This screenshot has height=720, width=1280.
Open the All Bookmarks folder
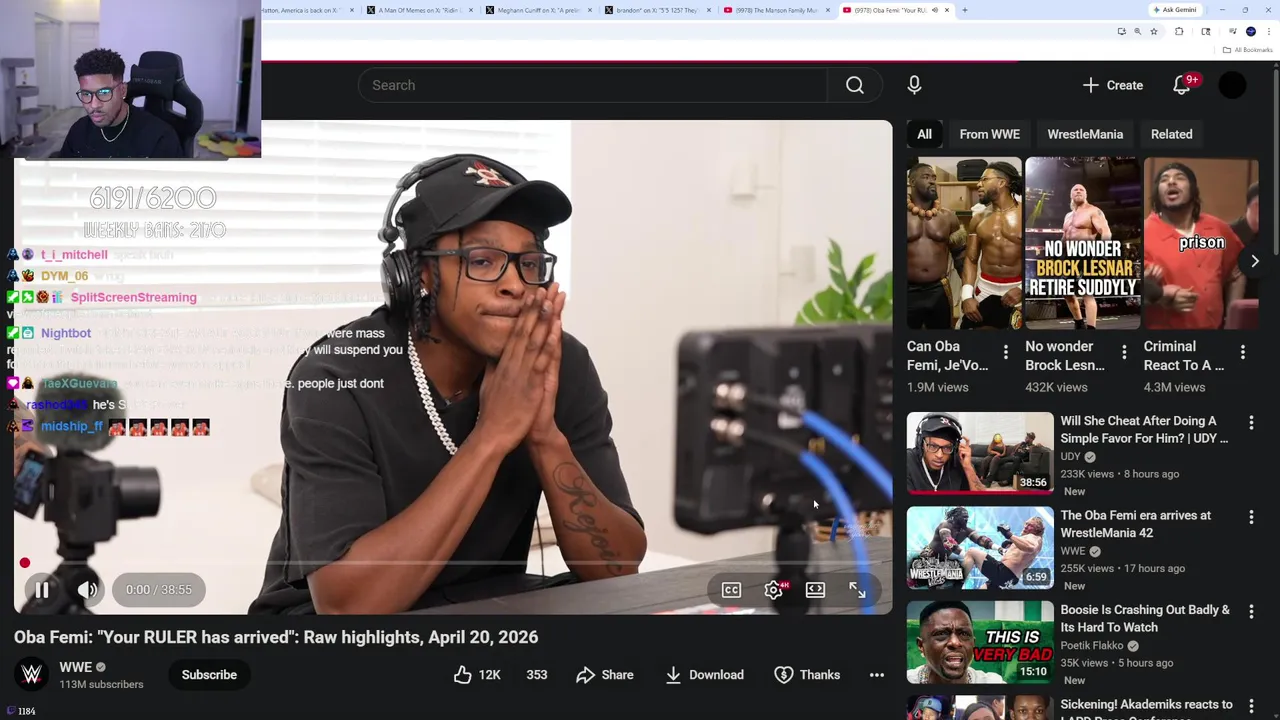pyautogui.click(x=1248, y=50)
